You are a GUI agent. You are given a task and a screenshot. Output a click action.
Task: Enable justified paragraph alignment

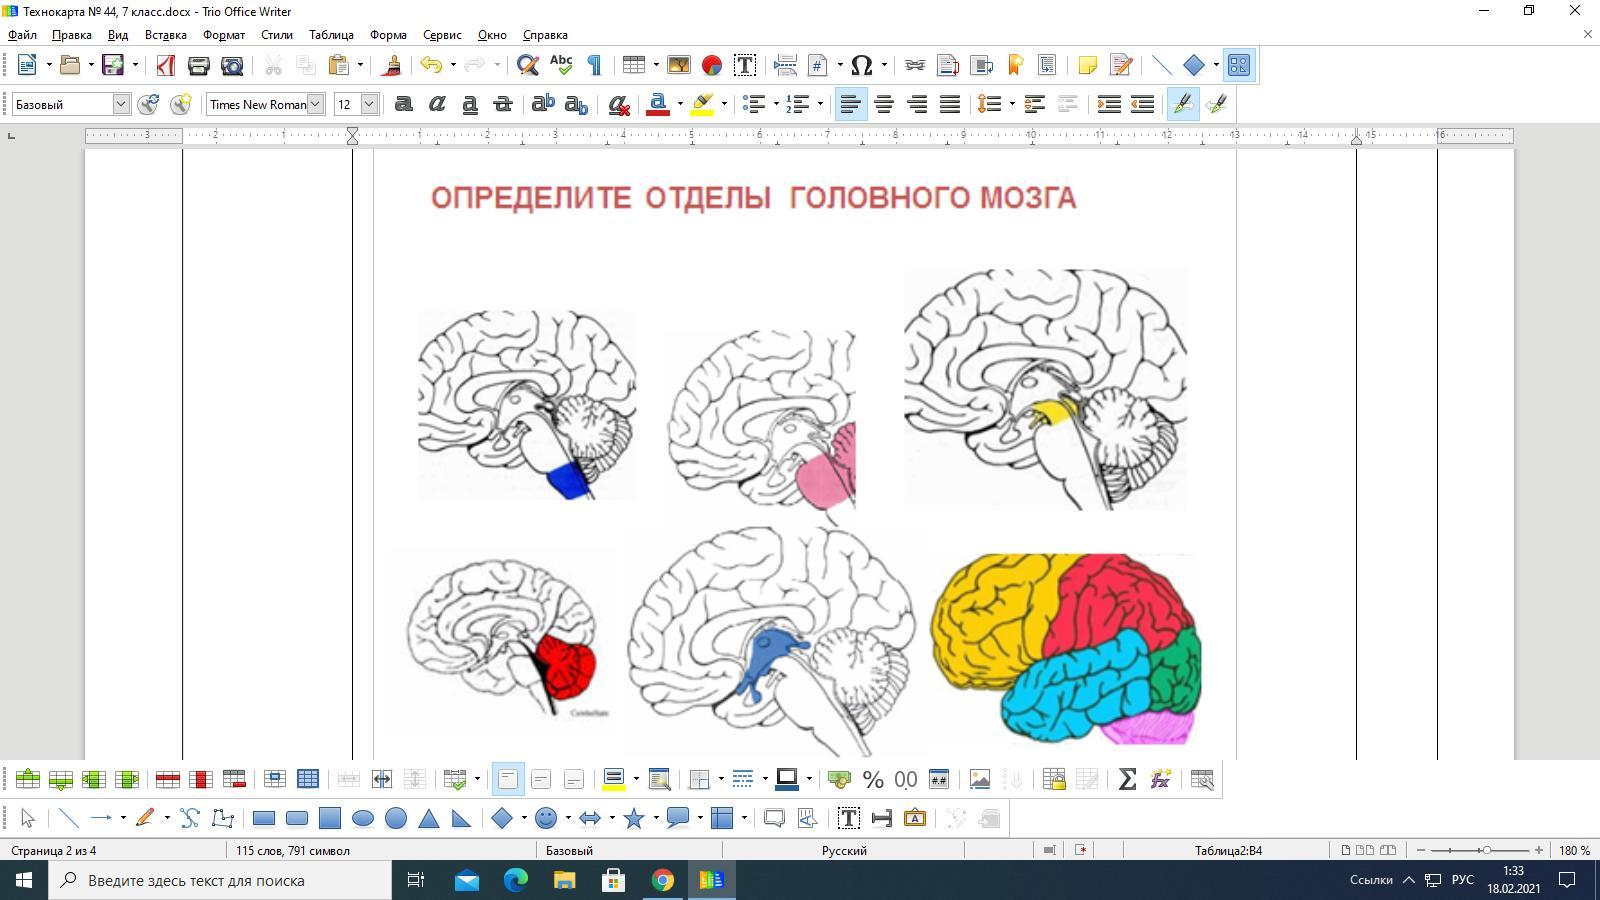pos(950,104)
